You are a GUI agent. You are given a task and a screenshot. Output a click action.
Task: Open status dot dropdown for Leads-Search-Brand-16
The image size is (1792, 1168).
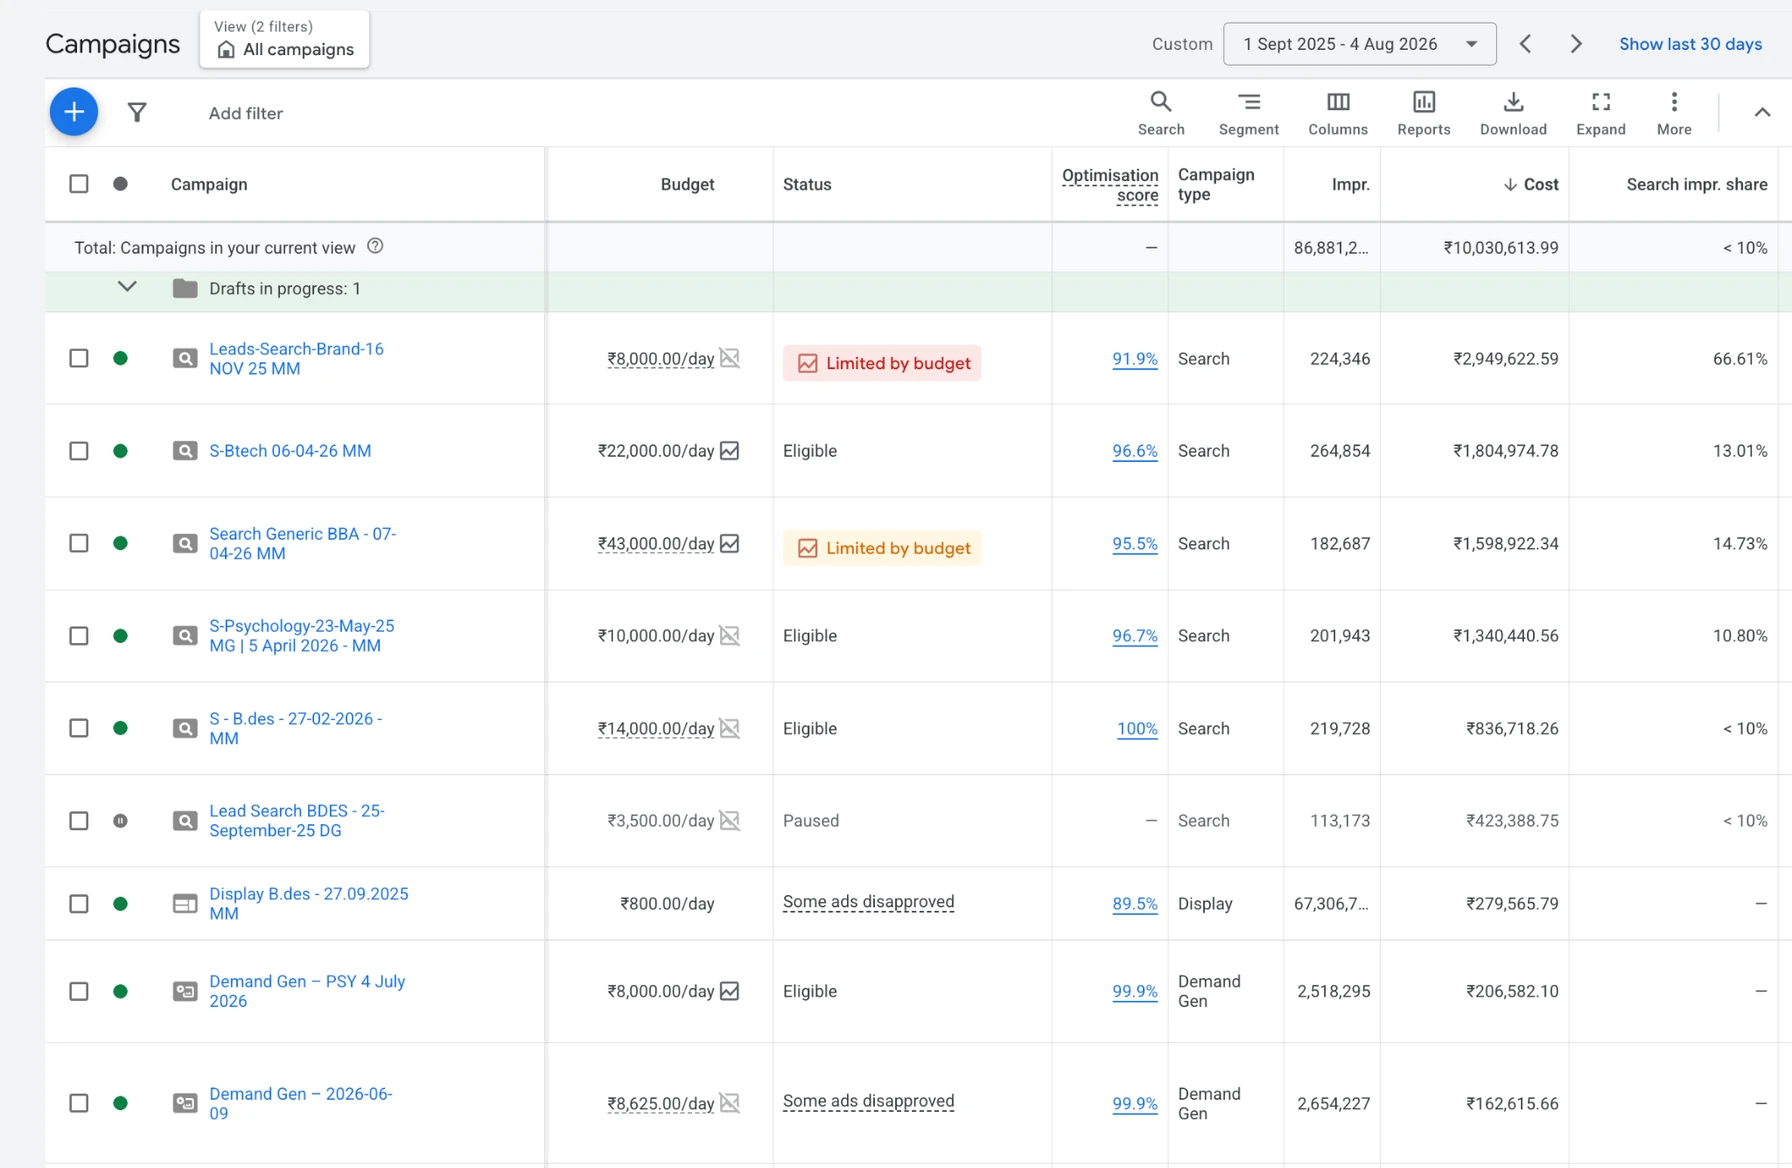coord(120,358)
